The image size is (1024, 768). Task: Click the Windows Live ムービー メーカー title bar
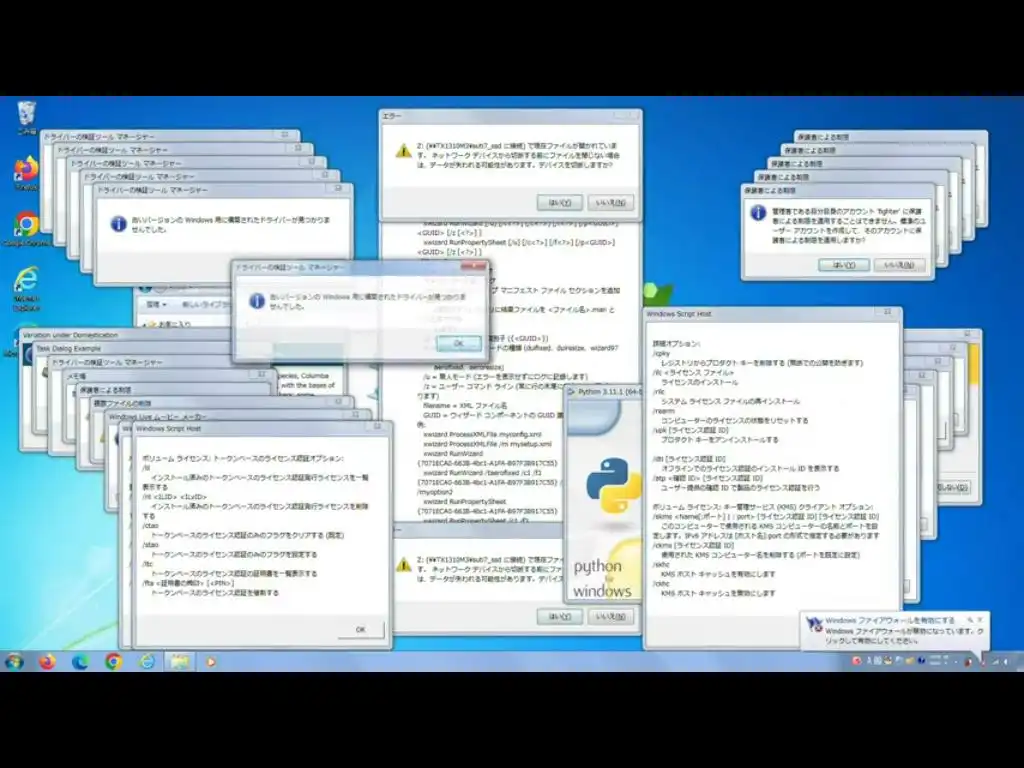(x=238, y=416)
